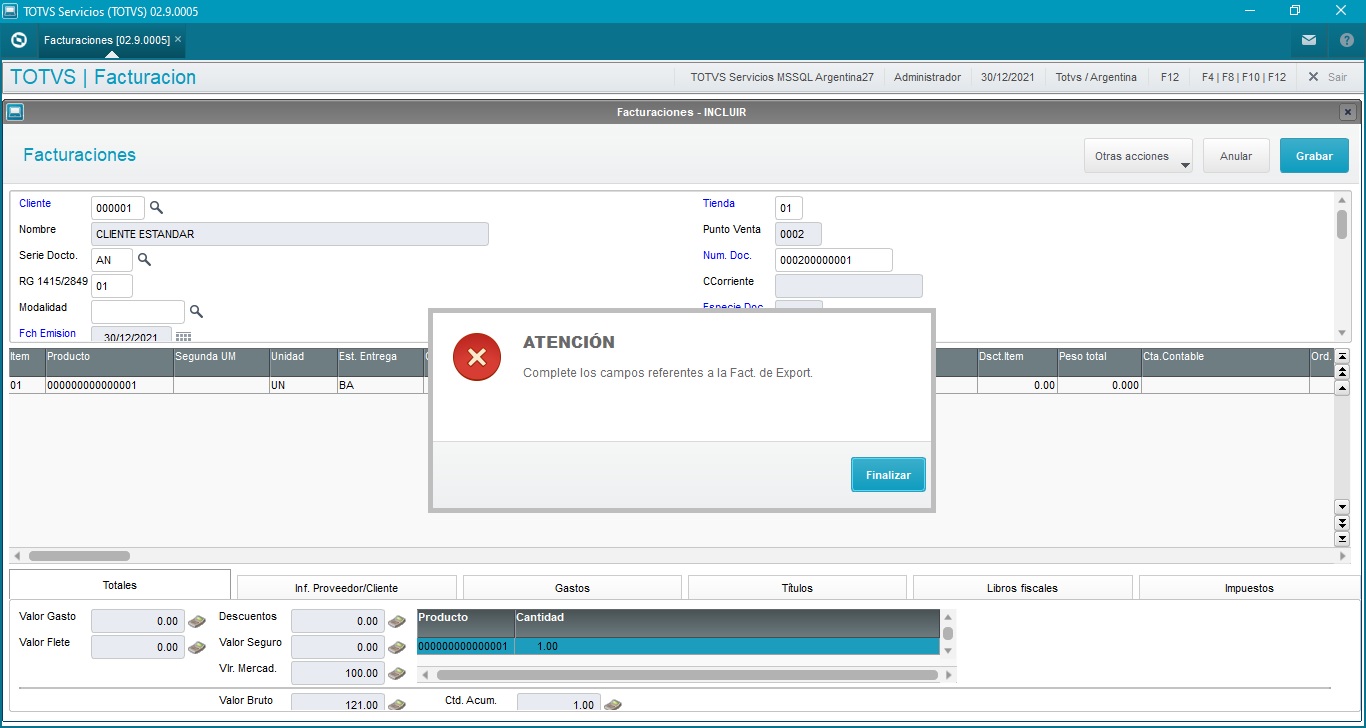Click the Num. Doc. input field
The height and width of the screenshot is (728, 1366).
pos(834,260)
